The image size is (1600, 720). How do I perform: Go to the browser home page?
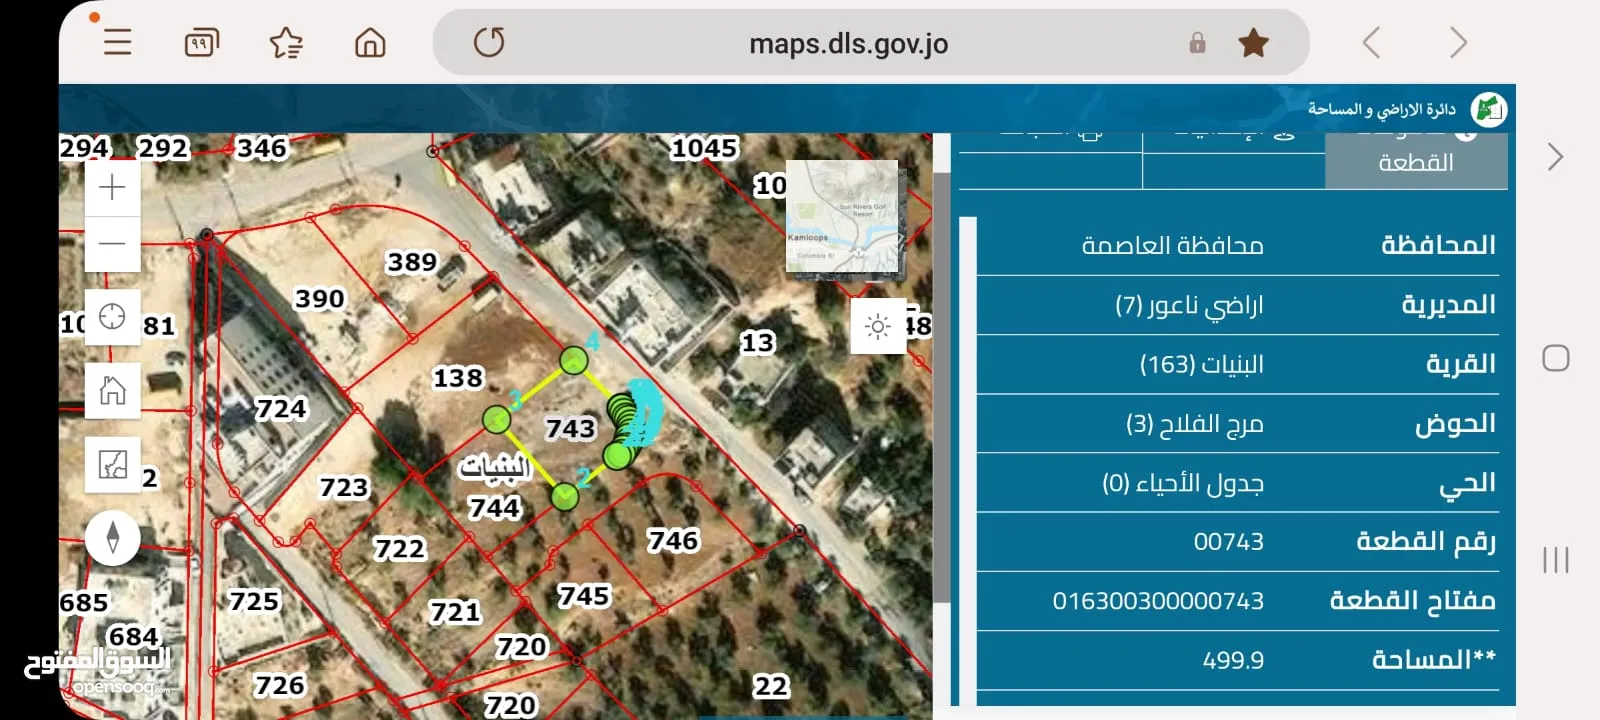pyautogui.click(x=370, y=42)
